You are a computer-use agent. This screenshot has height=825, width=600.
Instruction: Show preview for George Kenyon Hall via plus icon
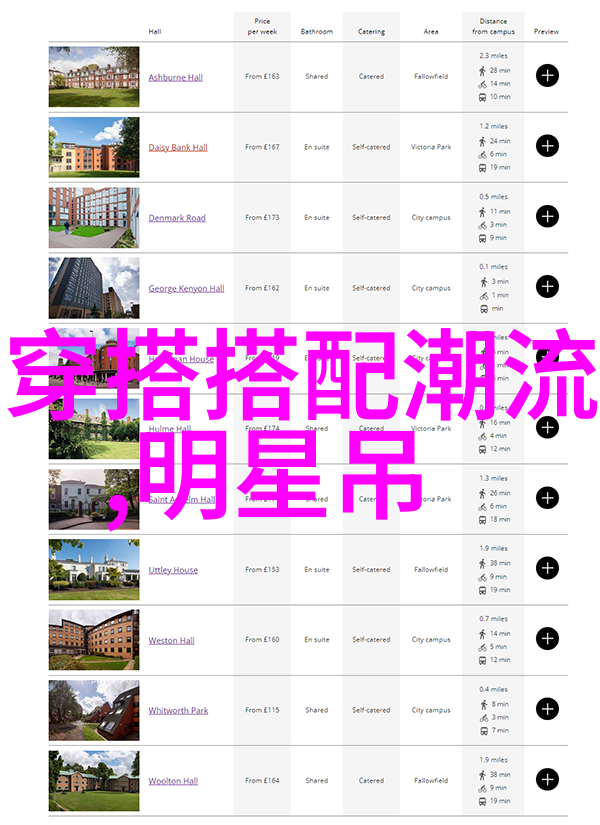click(547, 287)
